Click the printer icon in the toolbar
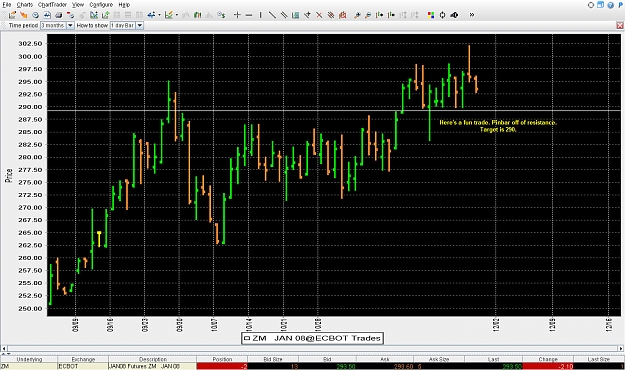Viewport: 625px width, 370px height. 59,15
